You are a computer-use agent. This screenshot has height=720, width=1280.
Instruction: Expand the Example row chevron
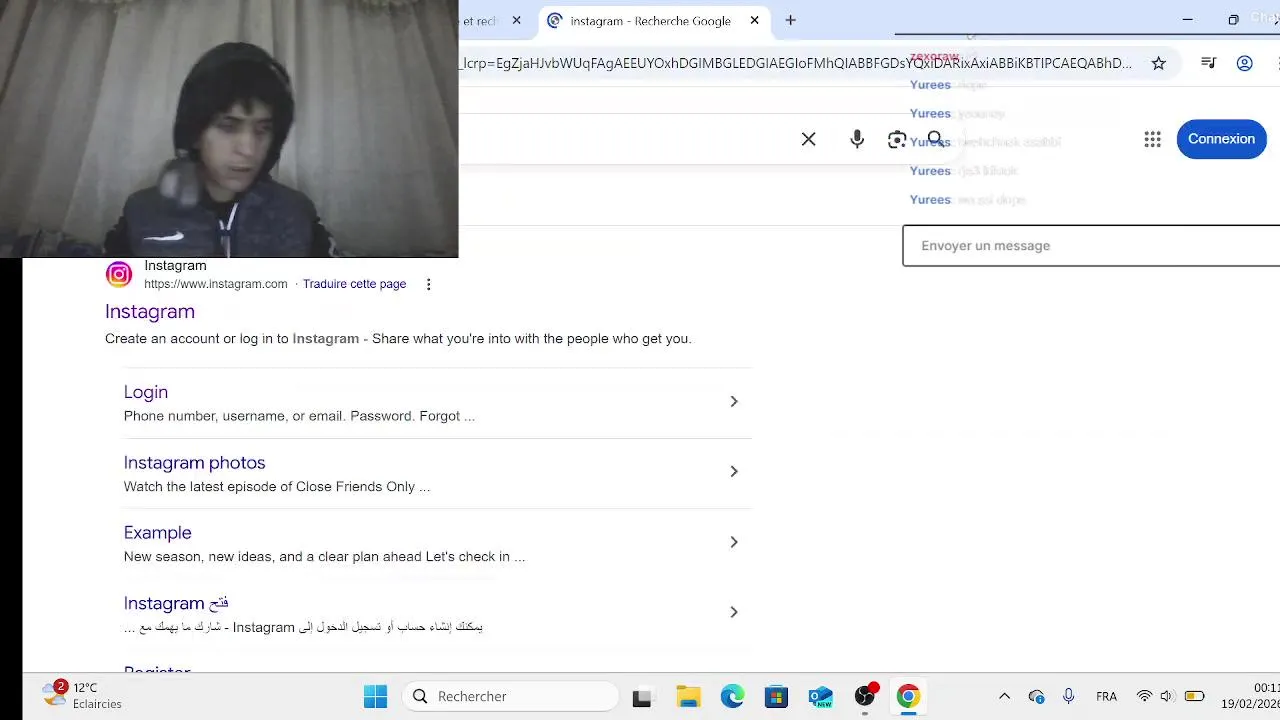point(733,541)
